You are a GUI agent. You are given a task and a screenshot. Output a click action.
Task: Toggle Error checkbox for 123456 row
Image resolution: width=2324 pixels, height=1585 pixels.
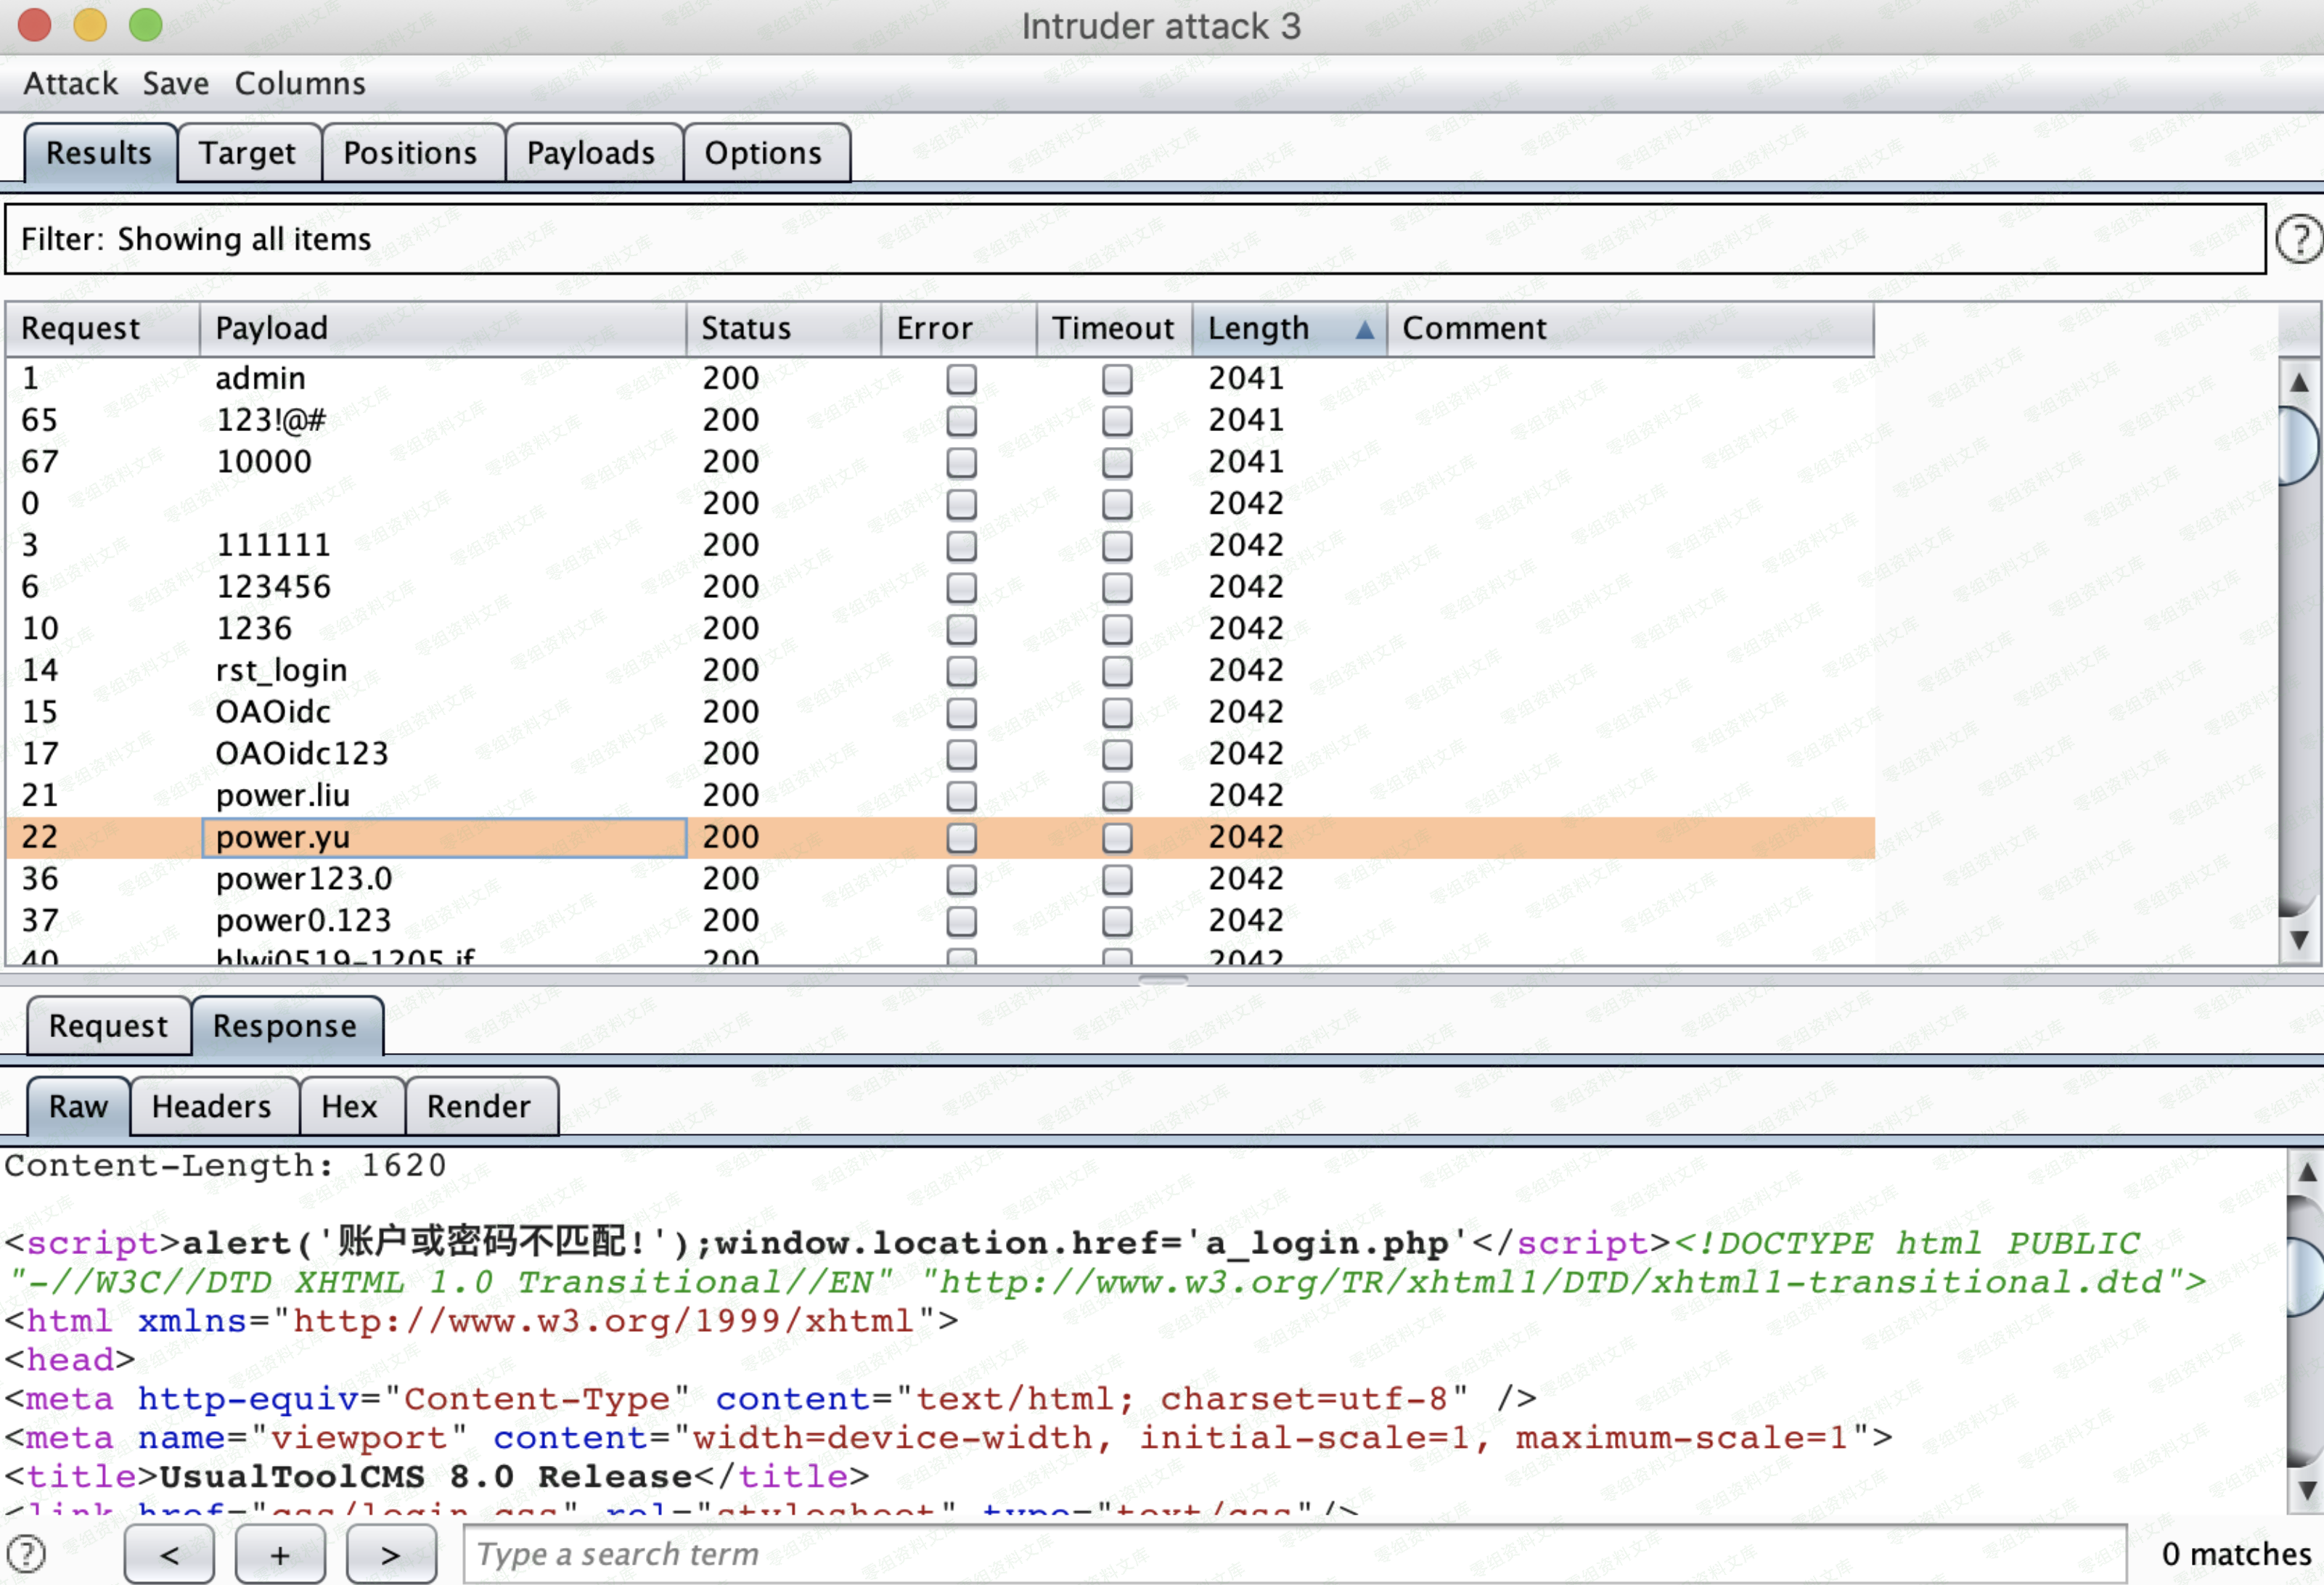pyautogui.click(x=961, y=587)
